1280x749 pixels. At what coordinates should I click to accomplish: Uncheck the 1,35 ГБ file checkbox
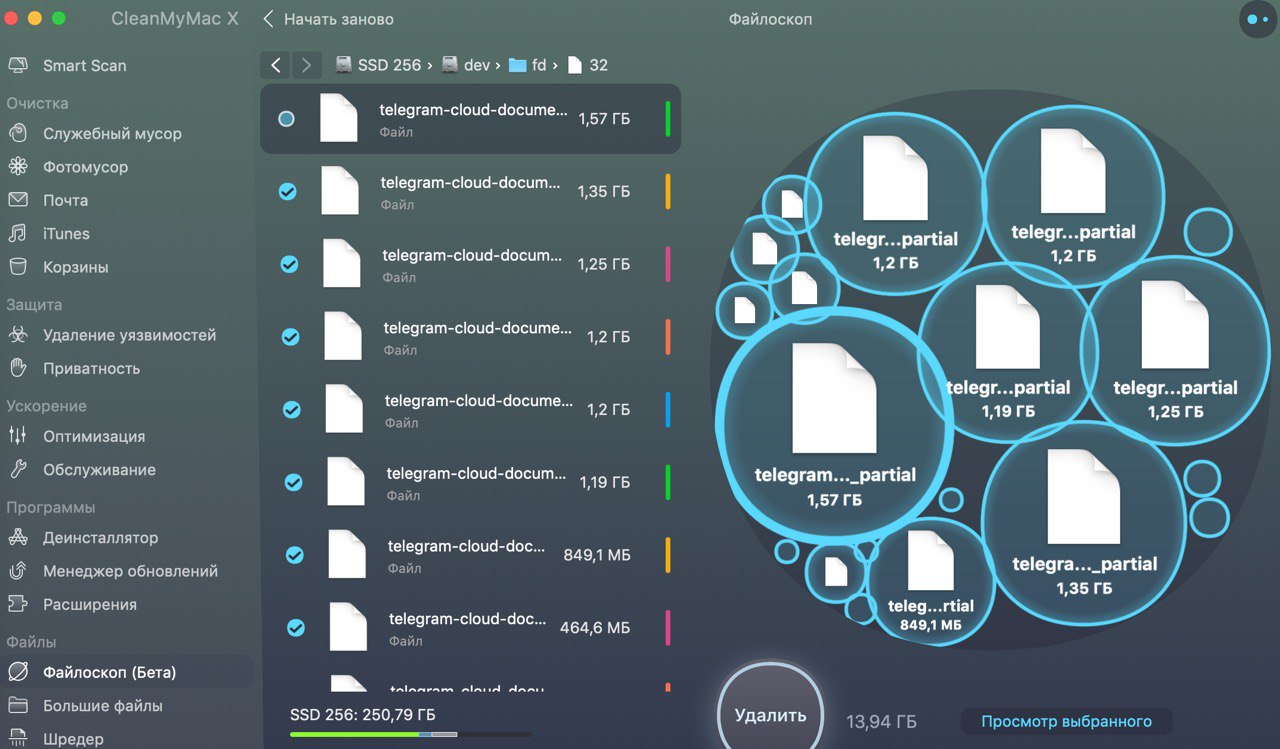pos(288,191)
